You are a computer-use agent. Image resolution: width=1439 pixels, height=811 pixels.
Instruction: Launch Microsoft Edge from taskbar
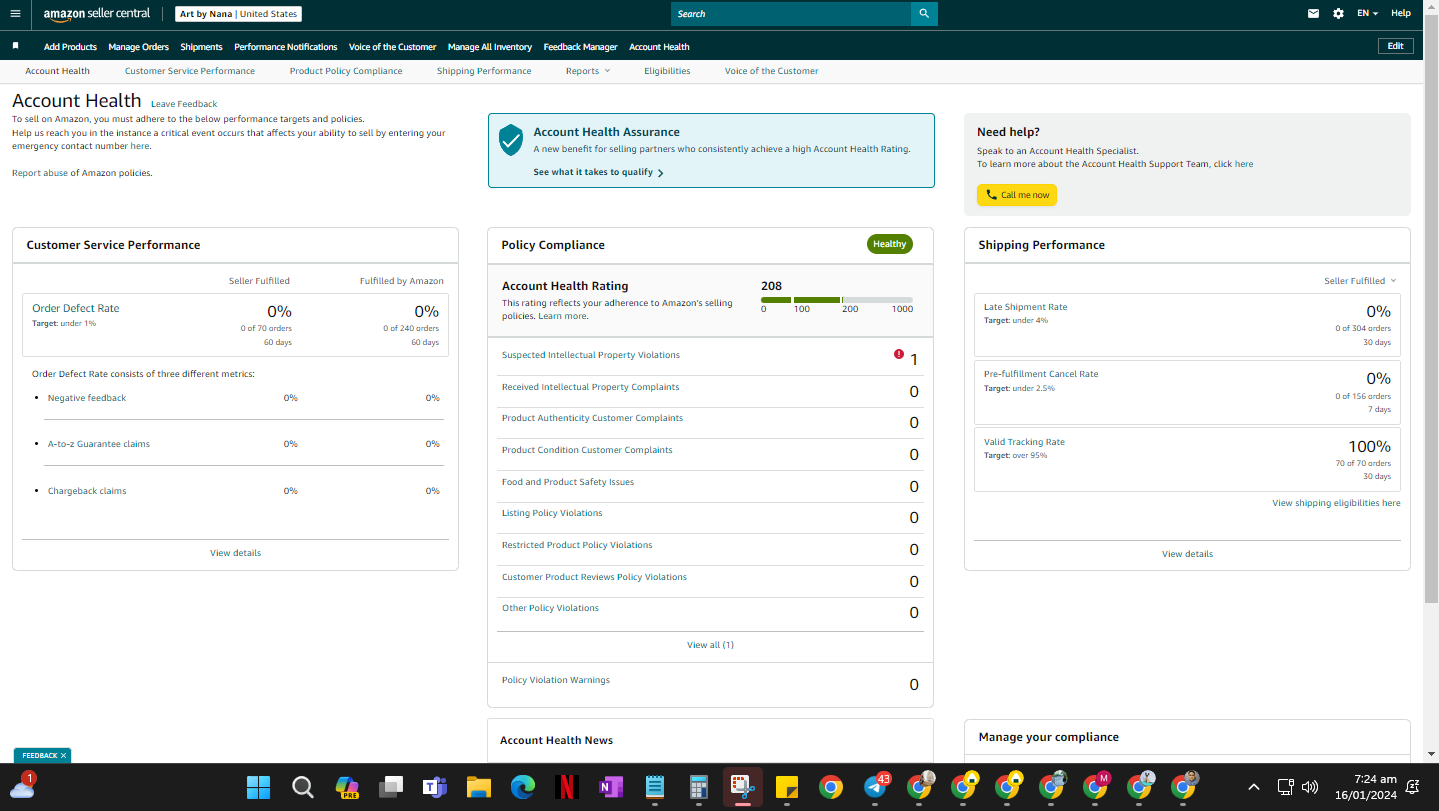click(x=522, y=787)
